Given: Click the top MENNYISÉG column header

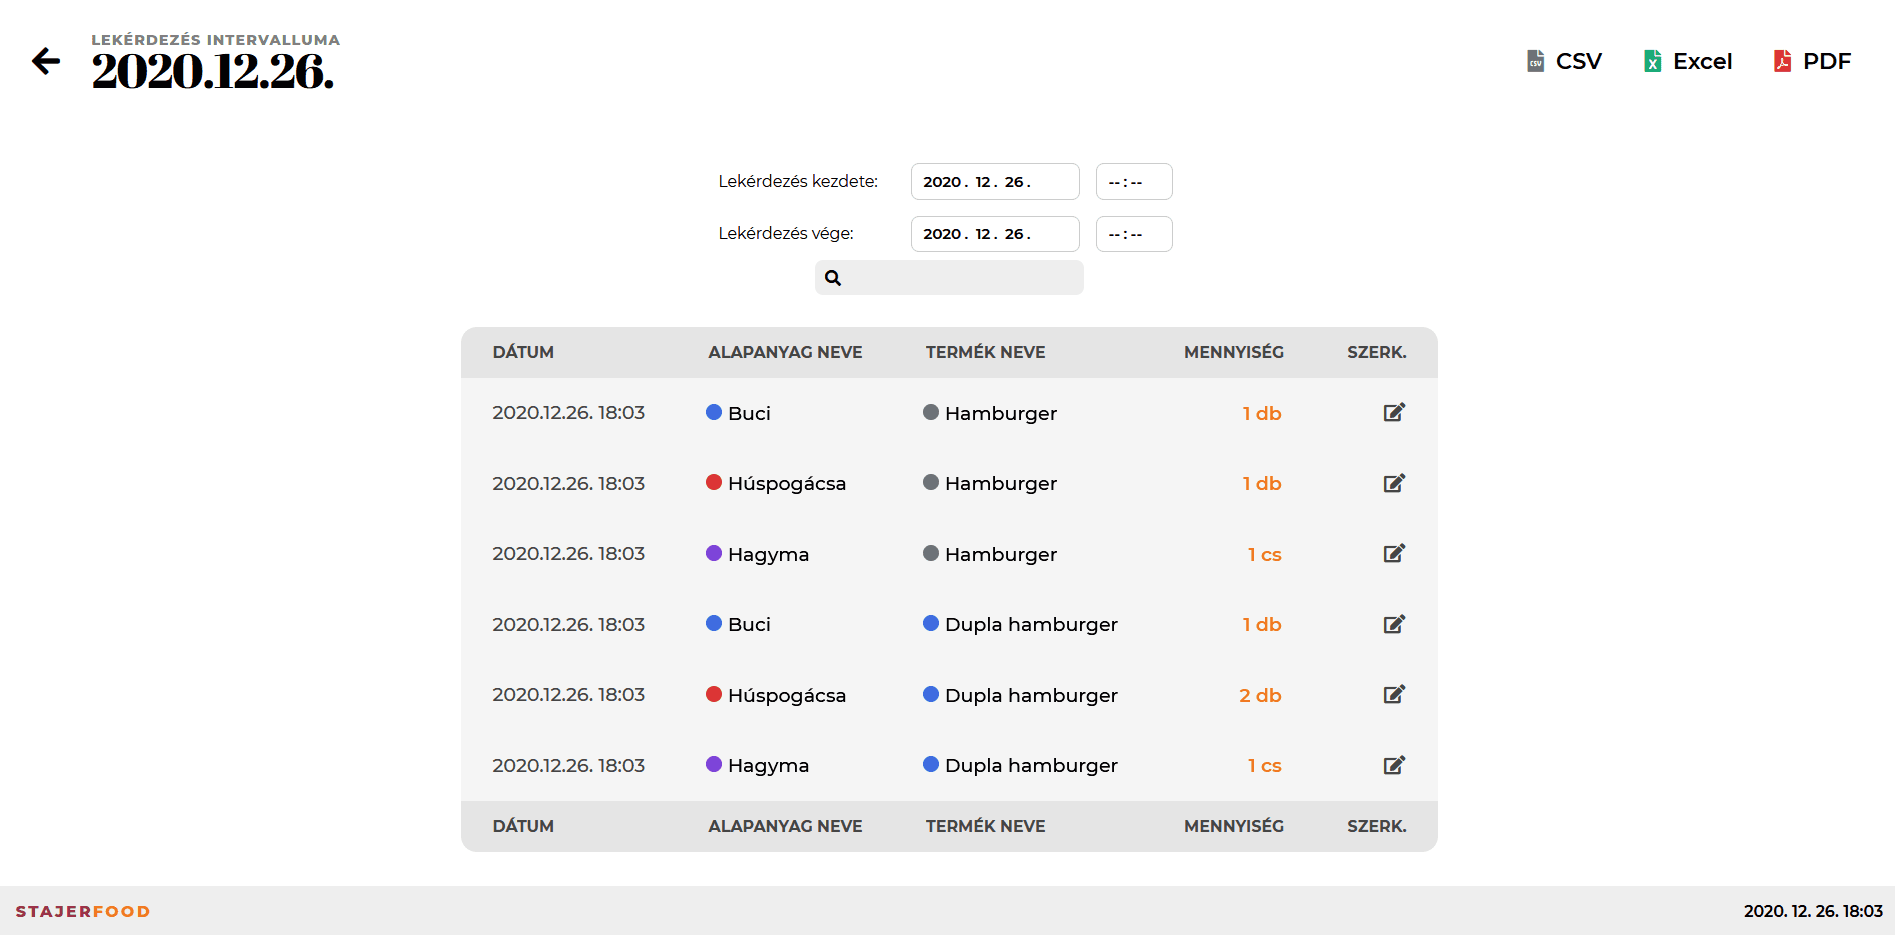Looking at the screenshot, I should [1233, 352].
